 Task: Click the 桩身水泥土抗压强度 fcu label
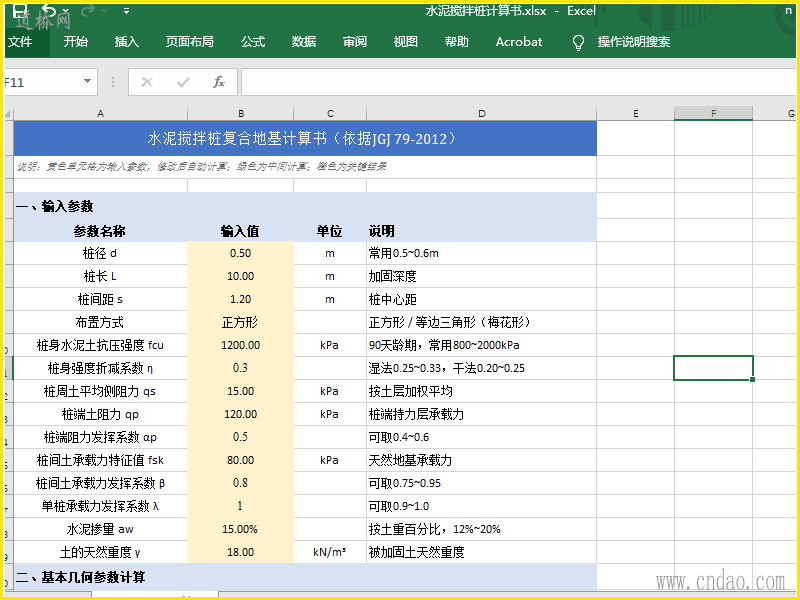tap(100, 345)
